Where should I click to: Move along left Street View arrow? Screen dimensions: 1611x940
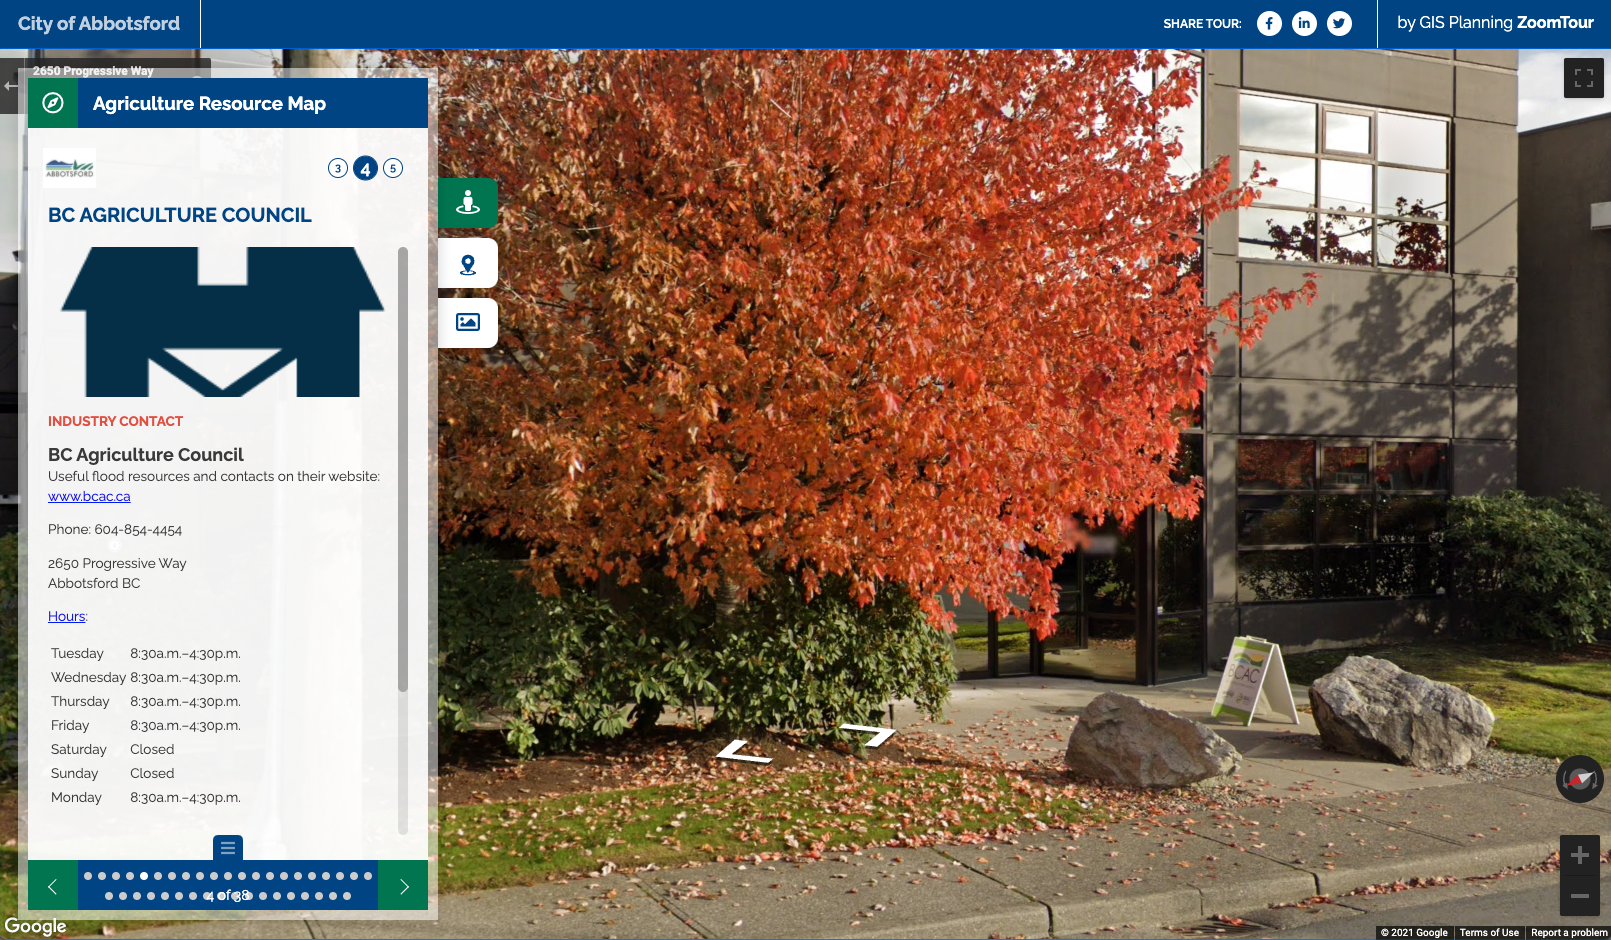pyautogui.click(x=744, y=752)
